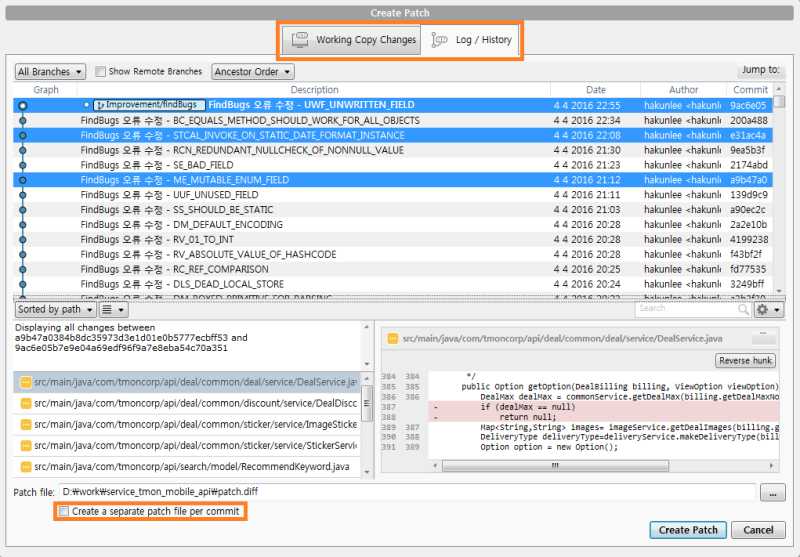The height and width of the screenshot is (557, 800).
Task: Open the All Branches dropdown
Action: point(50,72)
